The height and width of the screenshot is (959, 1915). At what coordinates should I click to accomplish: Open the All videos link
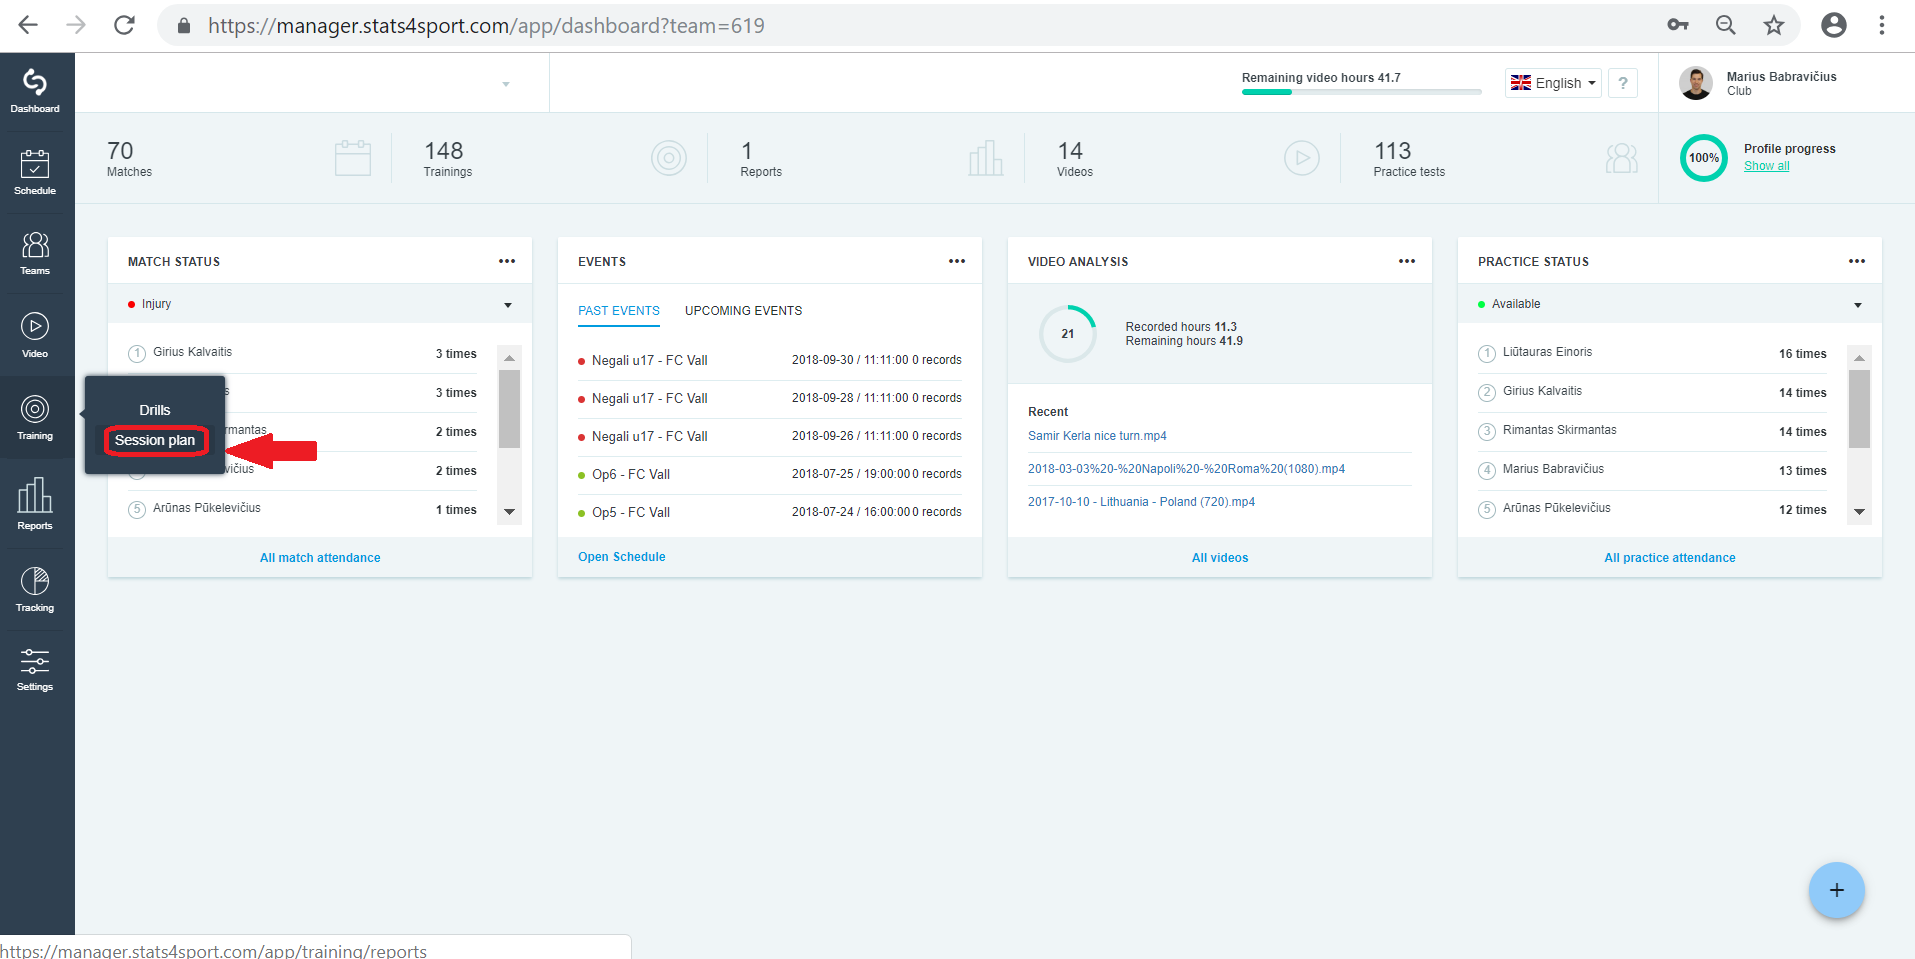tap(1220, 558)
